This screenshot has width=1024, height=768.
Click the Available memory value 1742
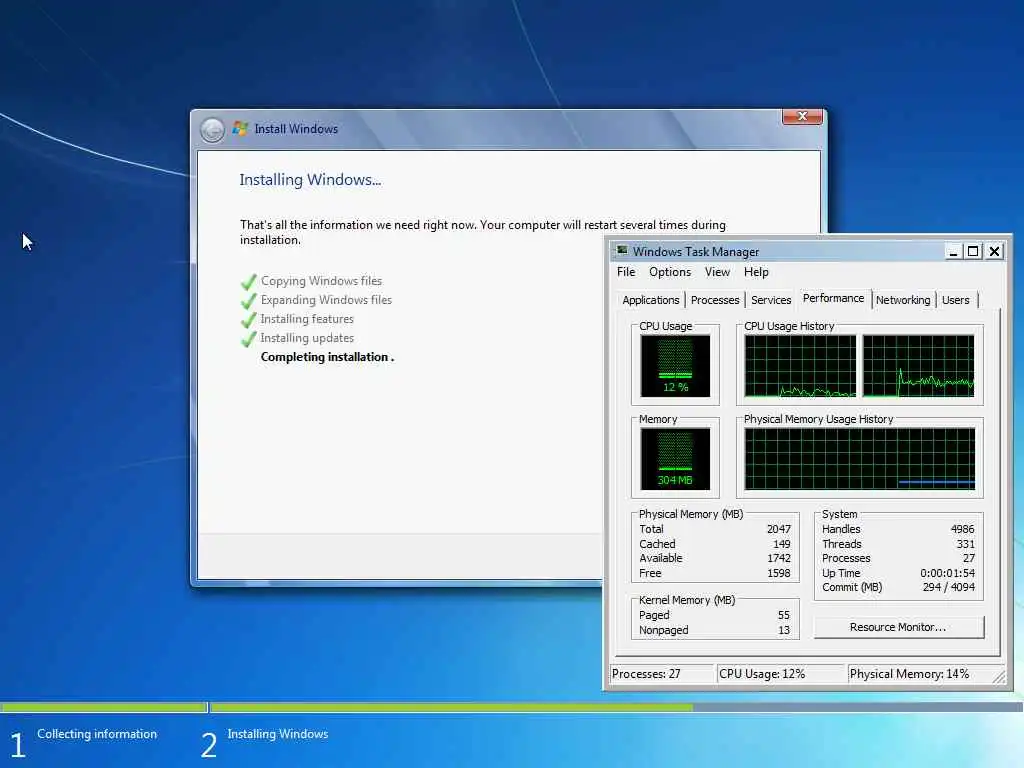pos(778,558)
